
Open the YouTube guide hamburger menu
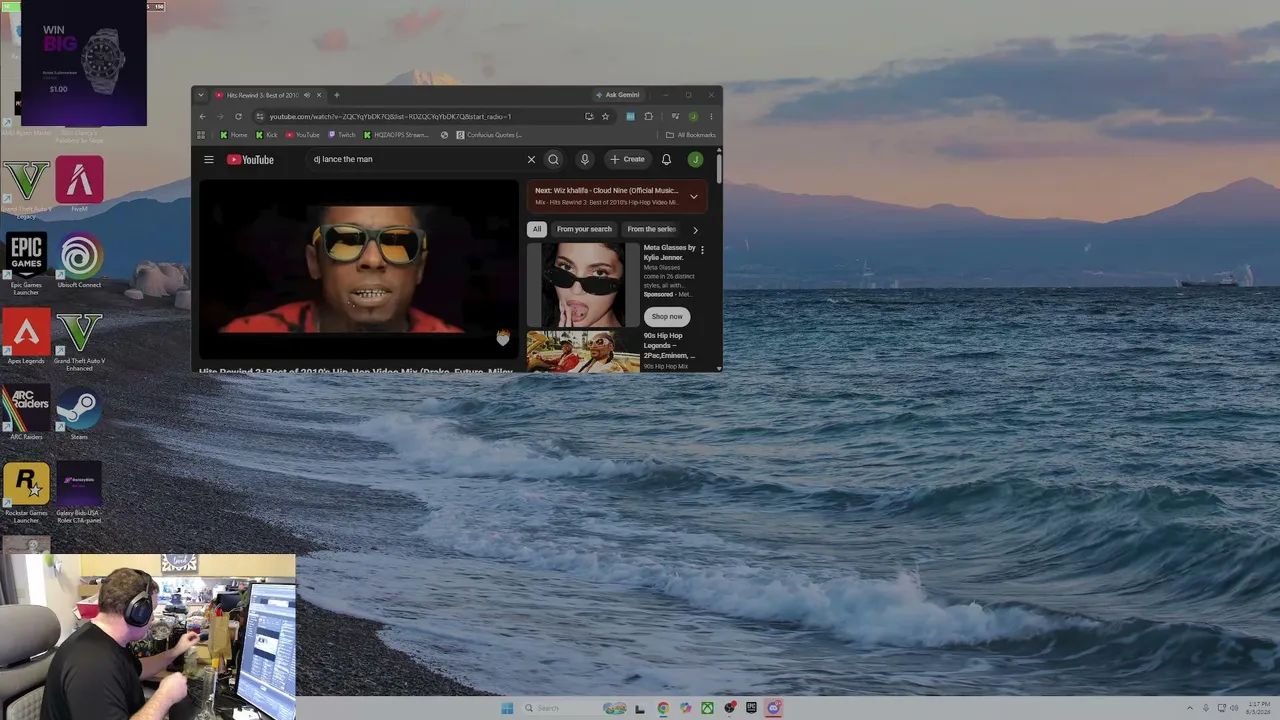pyautogui.click(x=209, y=159)
